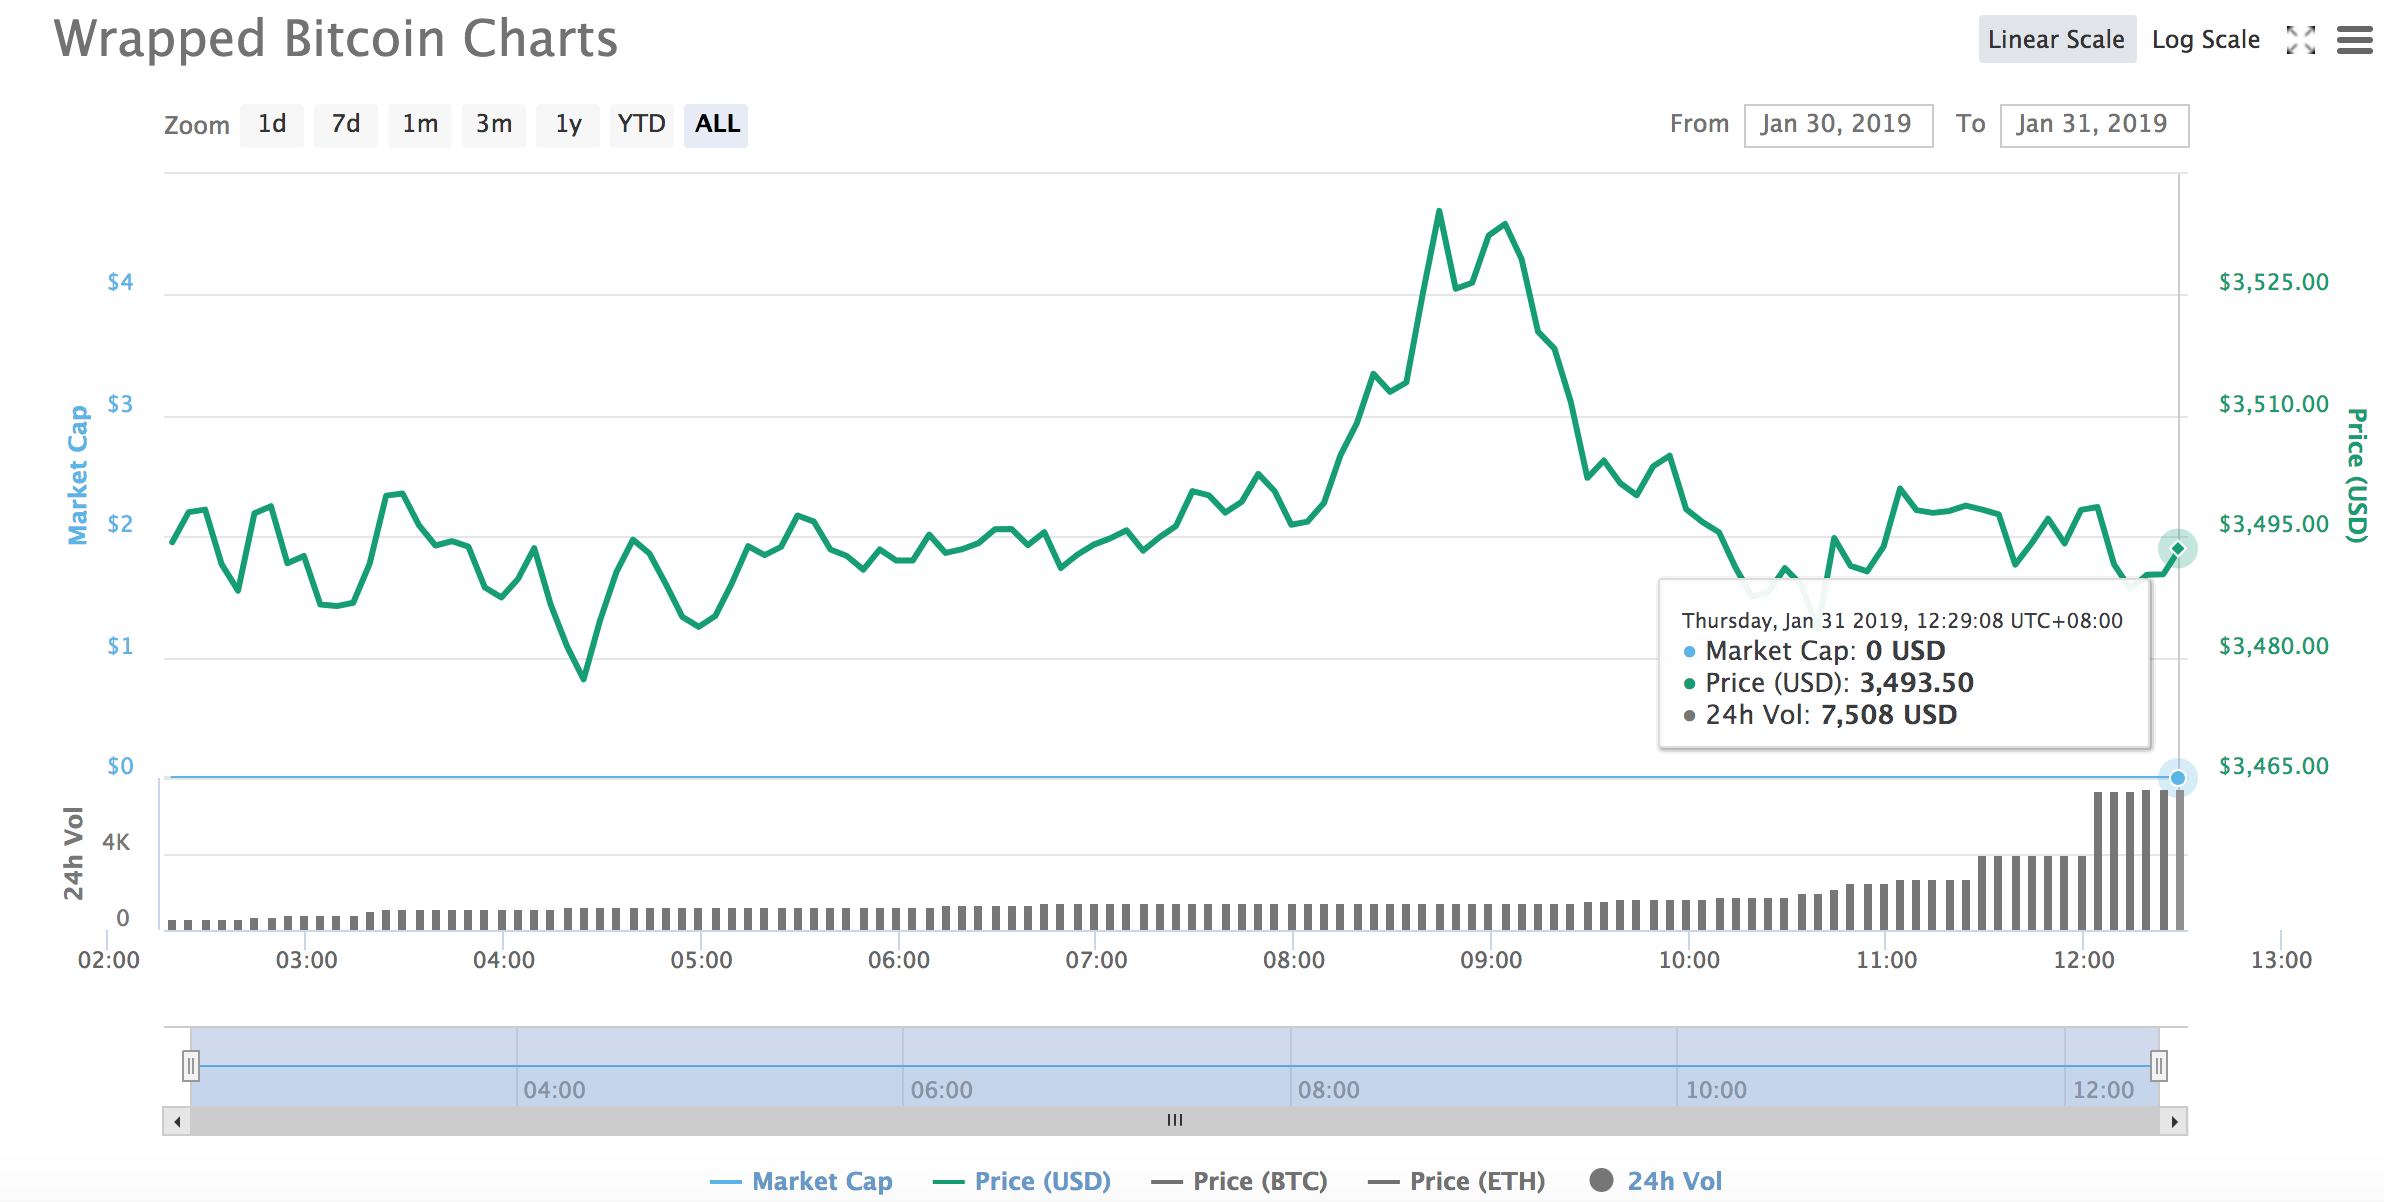Click the 06:00 label in navigator

click(941, 1090)
